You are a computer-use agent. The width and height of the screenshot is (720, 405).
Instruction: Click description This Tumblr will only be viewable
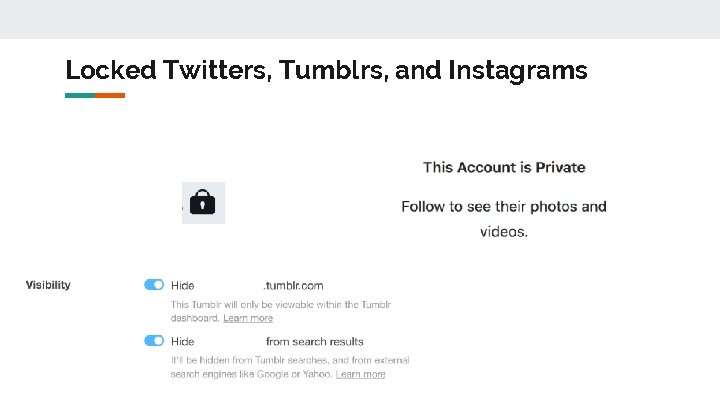(280, 304)
